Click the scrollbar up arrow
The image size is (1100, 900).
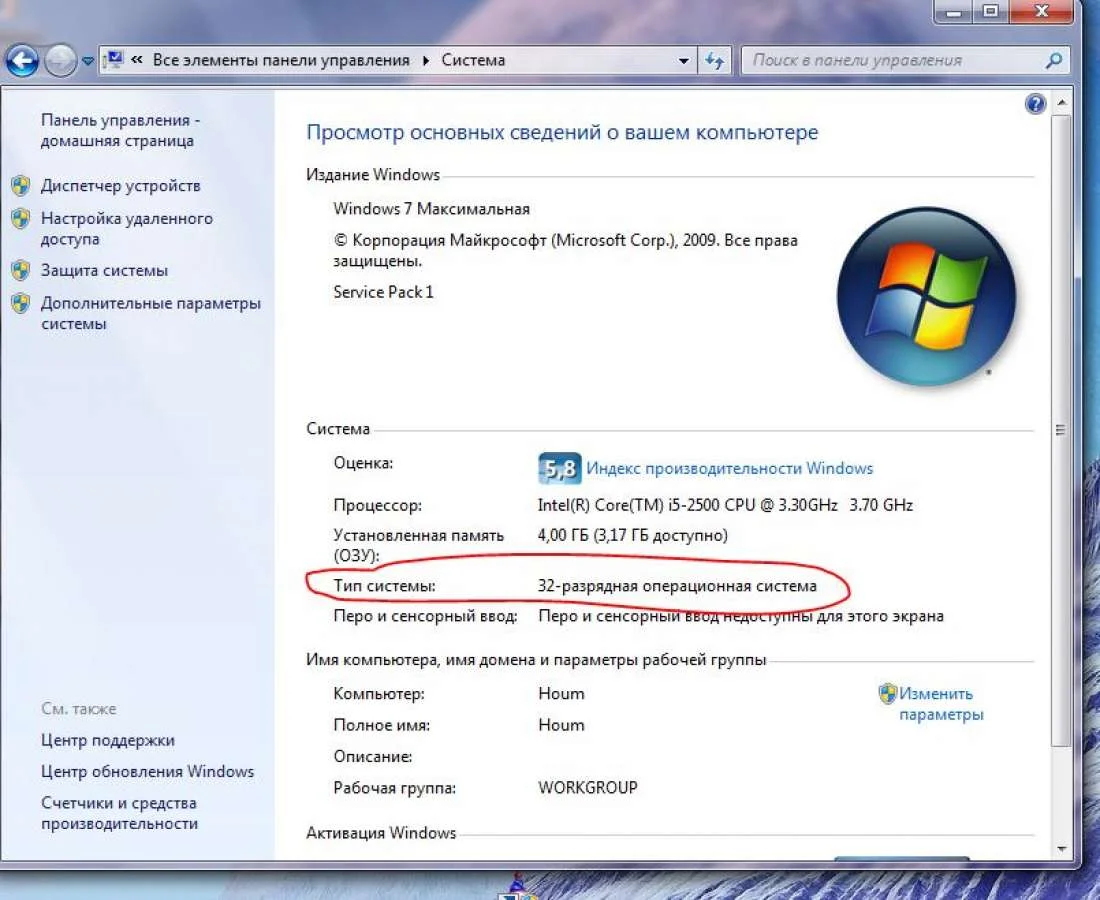[1061, 103]
